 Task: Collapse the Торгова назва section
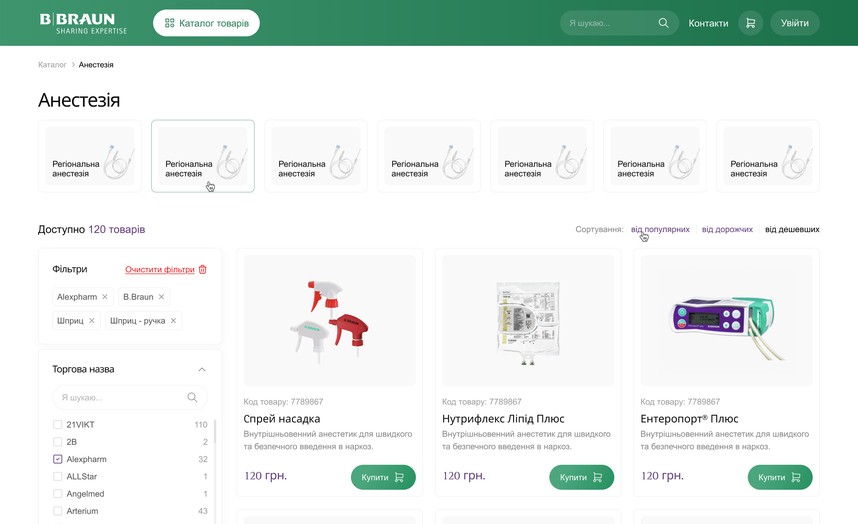pyautogui.click(x=202, y=369)
